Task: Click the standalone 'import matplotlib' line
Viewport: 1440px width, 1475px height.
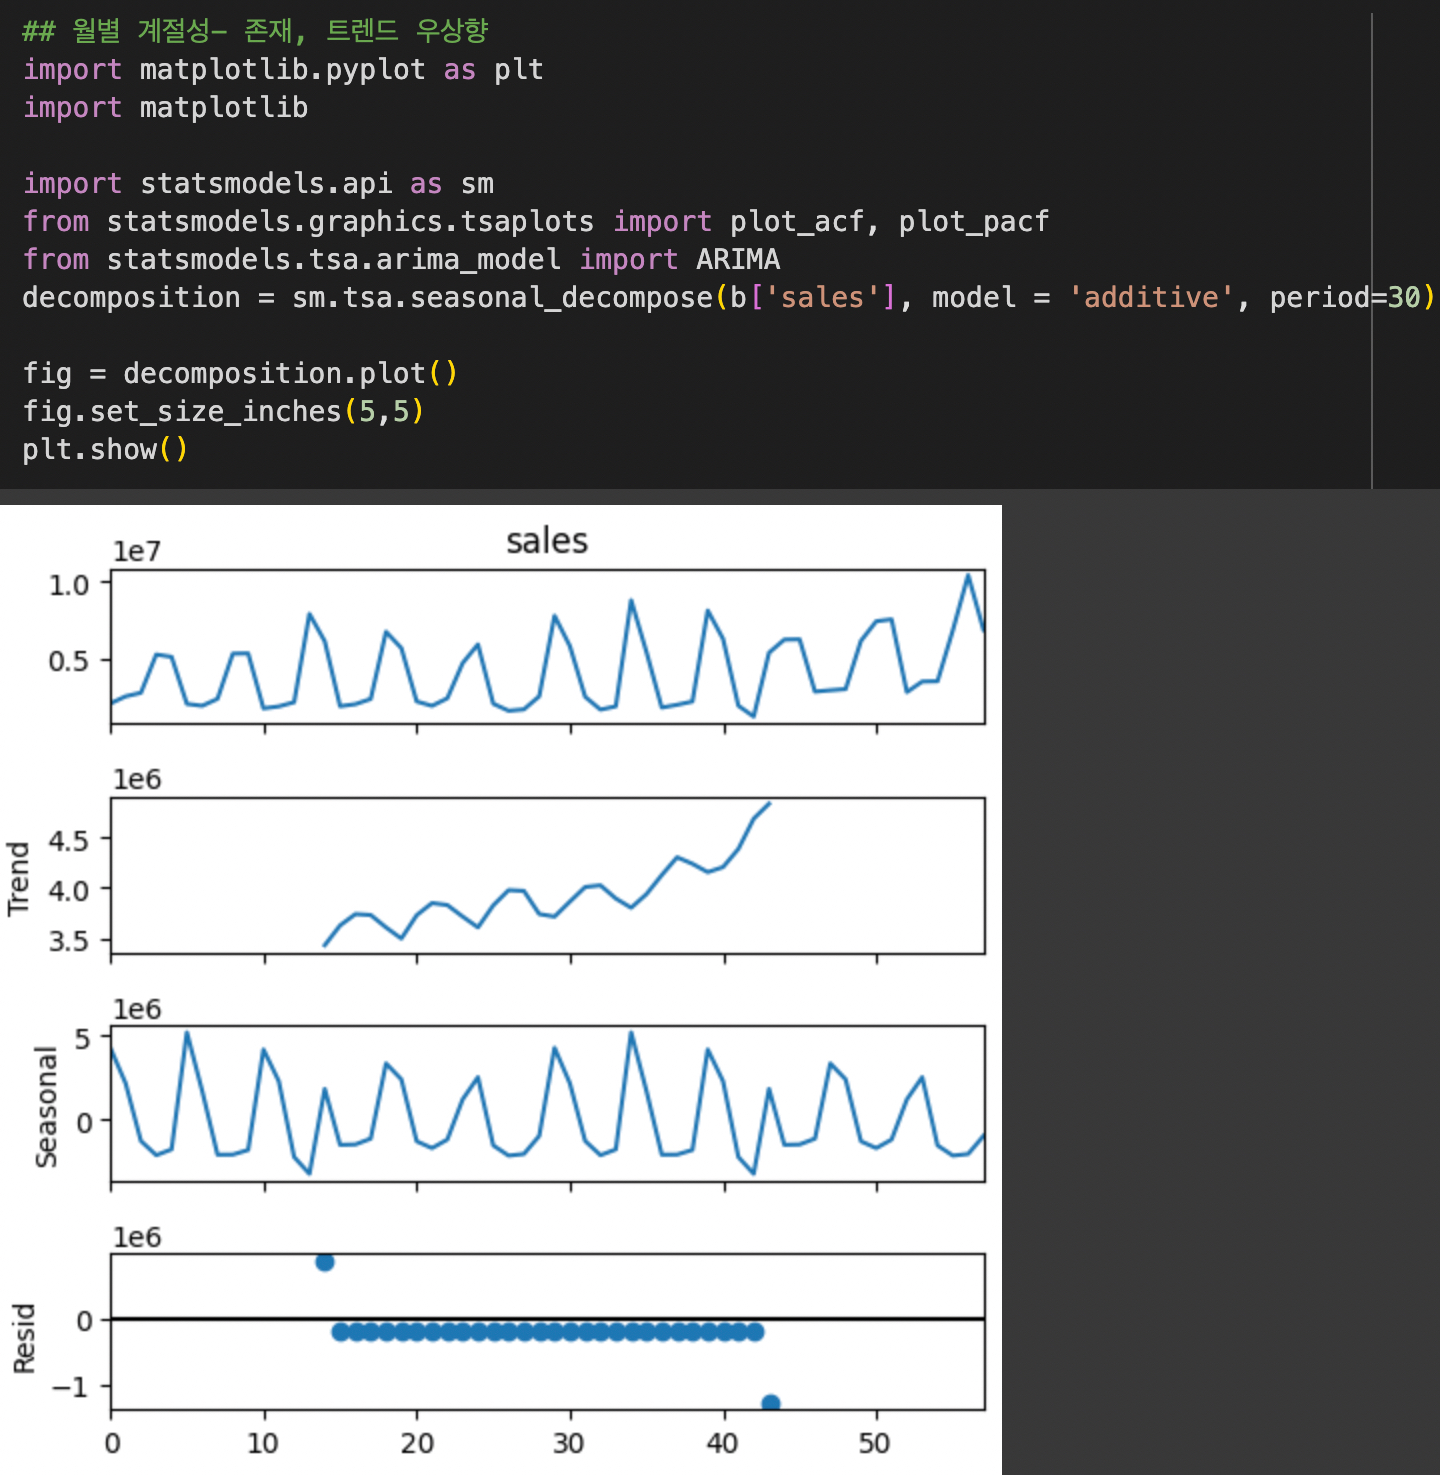Action: click(165, 107)
